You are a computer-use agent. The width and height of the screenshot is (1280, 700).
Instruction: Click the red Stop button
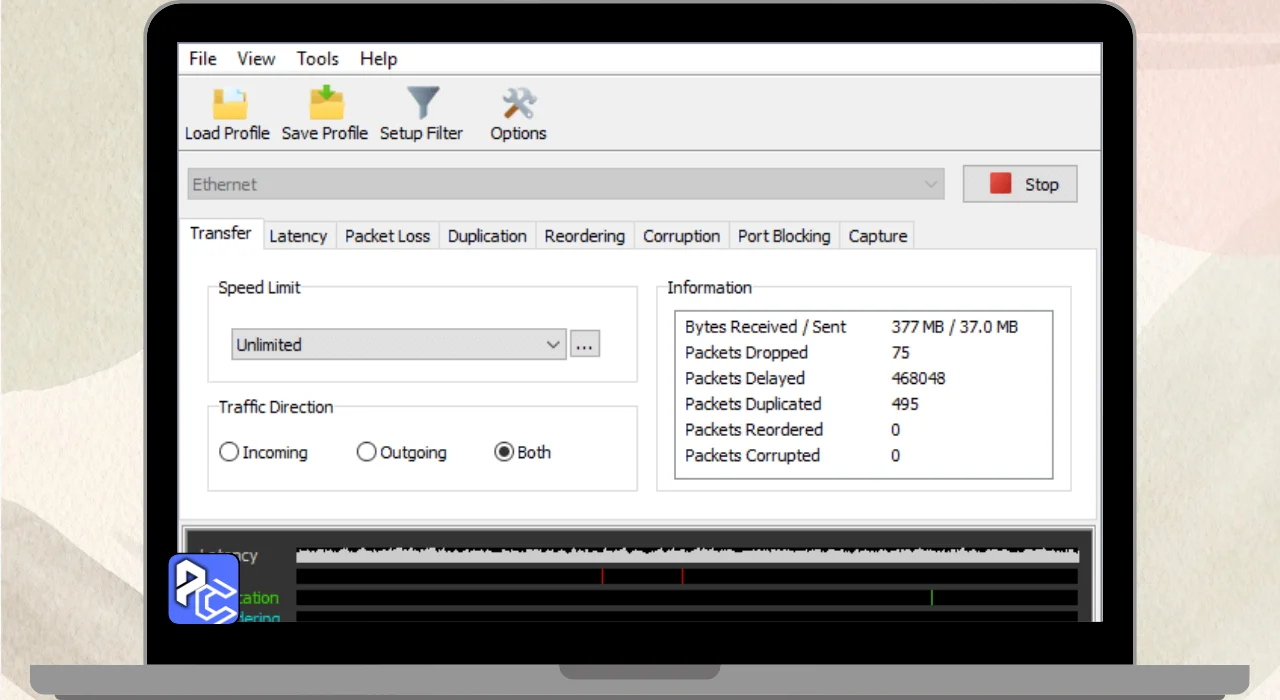click(x=1020, y=184)
